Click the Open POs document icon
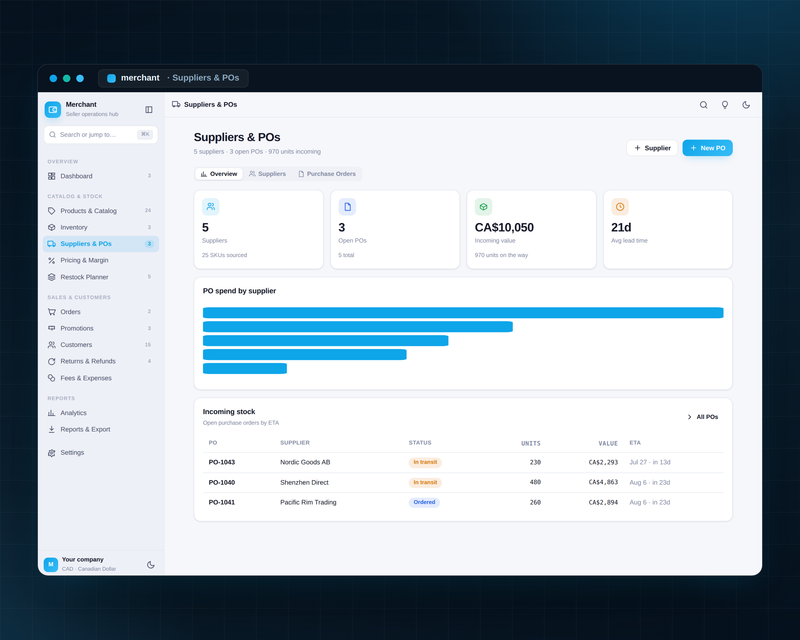This screenshot has width=800, height=640. 347,207
